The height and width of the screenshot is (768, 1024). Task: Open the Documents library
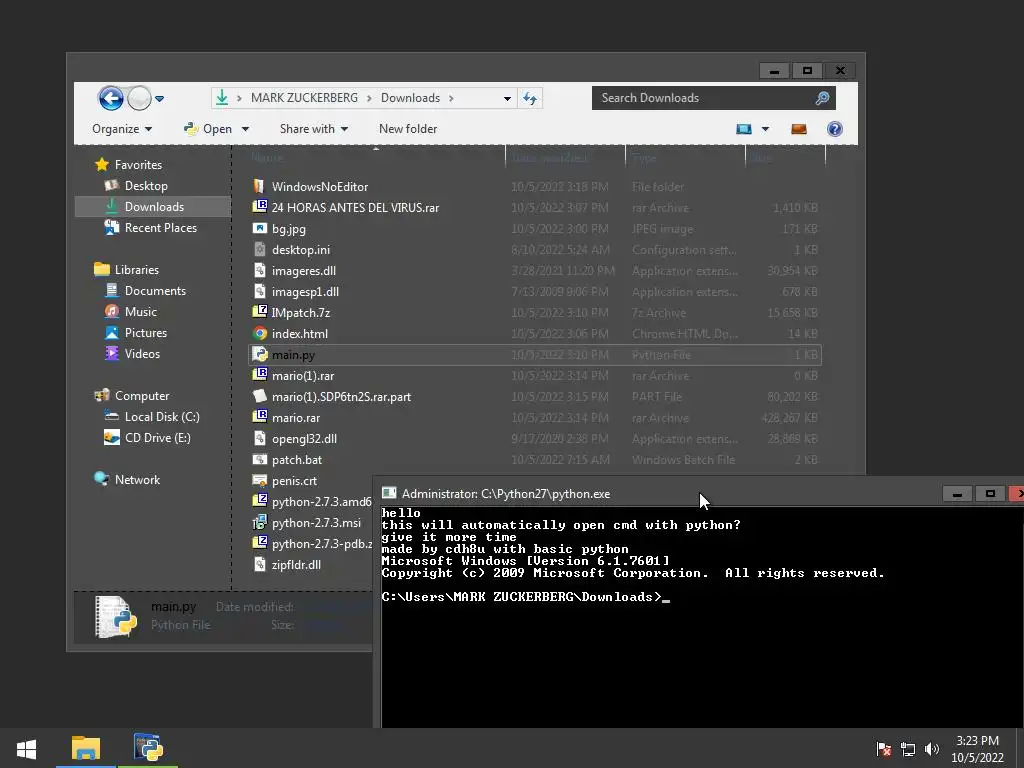(x=146, y=291)
